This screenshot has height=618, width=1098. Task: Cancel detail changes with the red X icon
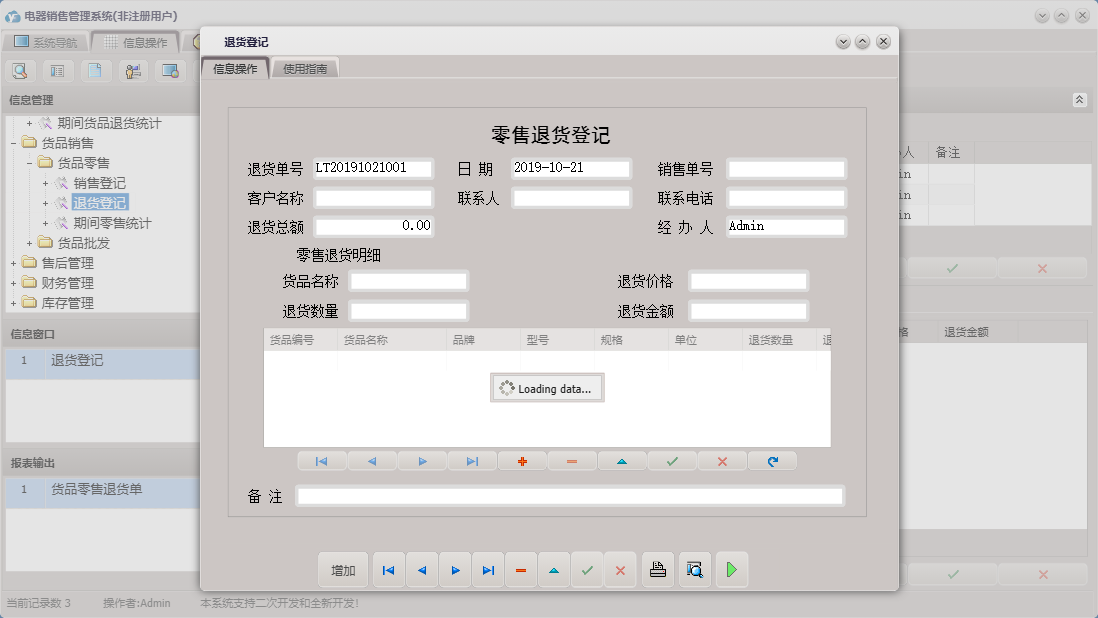(x=722, y=461)
